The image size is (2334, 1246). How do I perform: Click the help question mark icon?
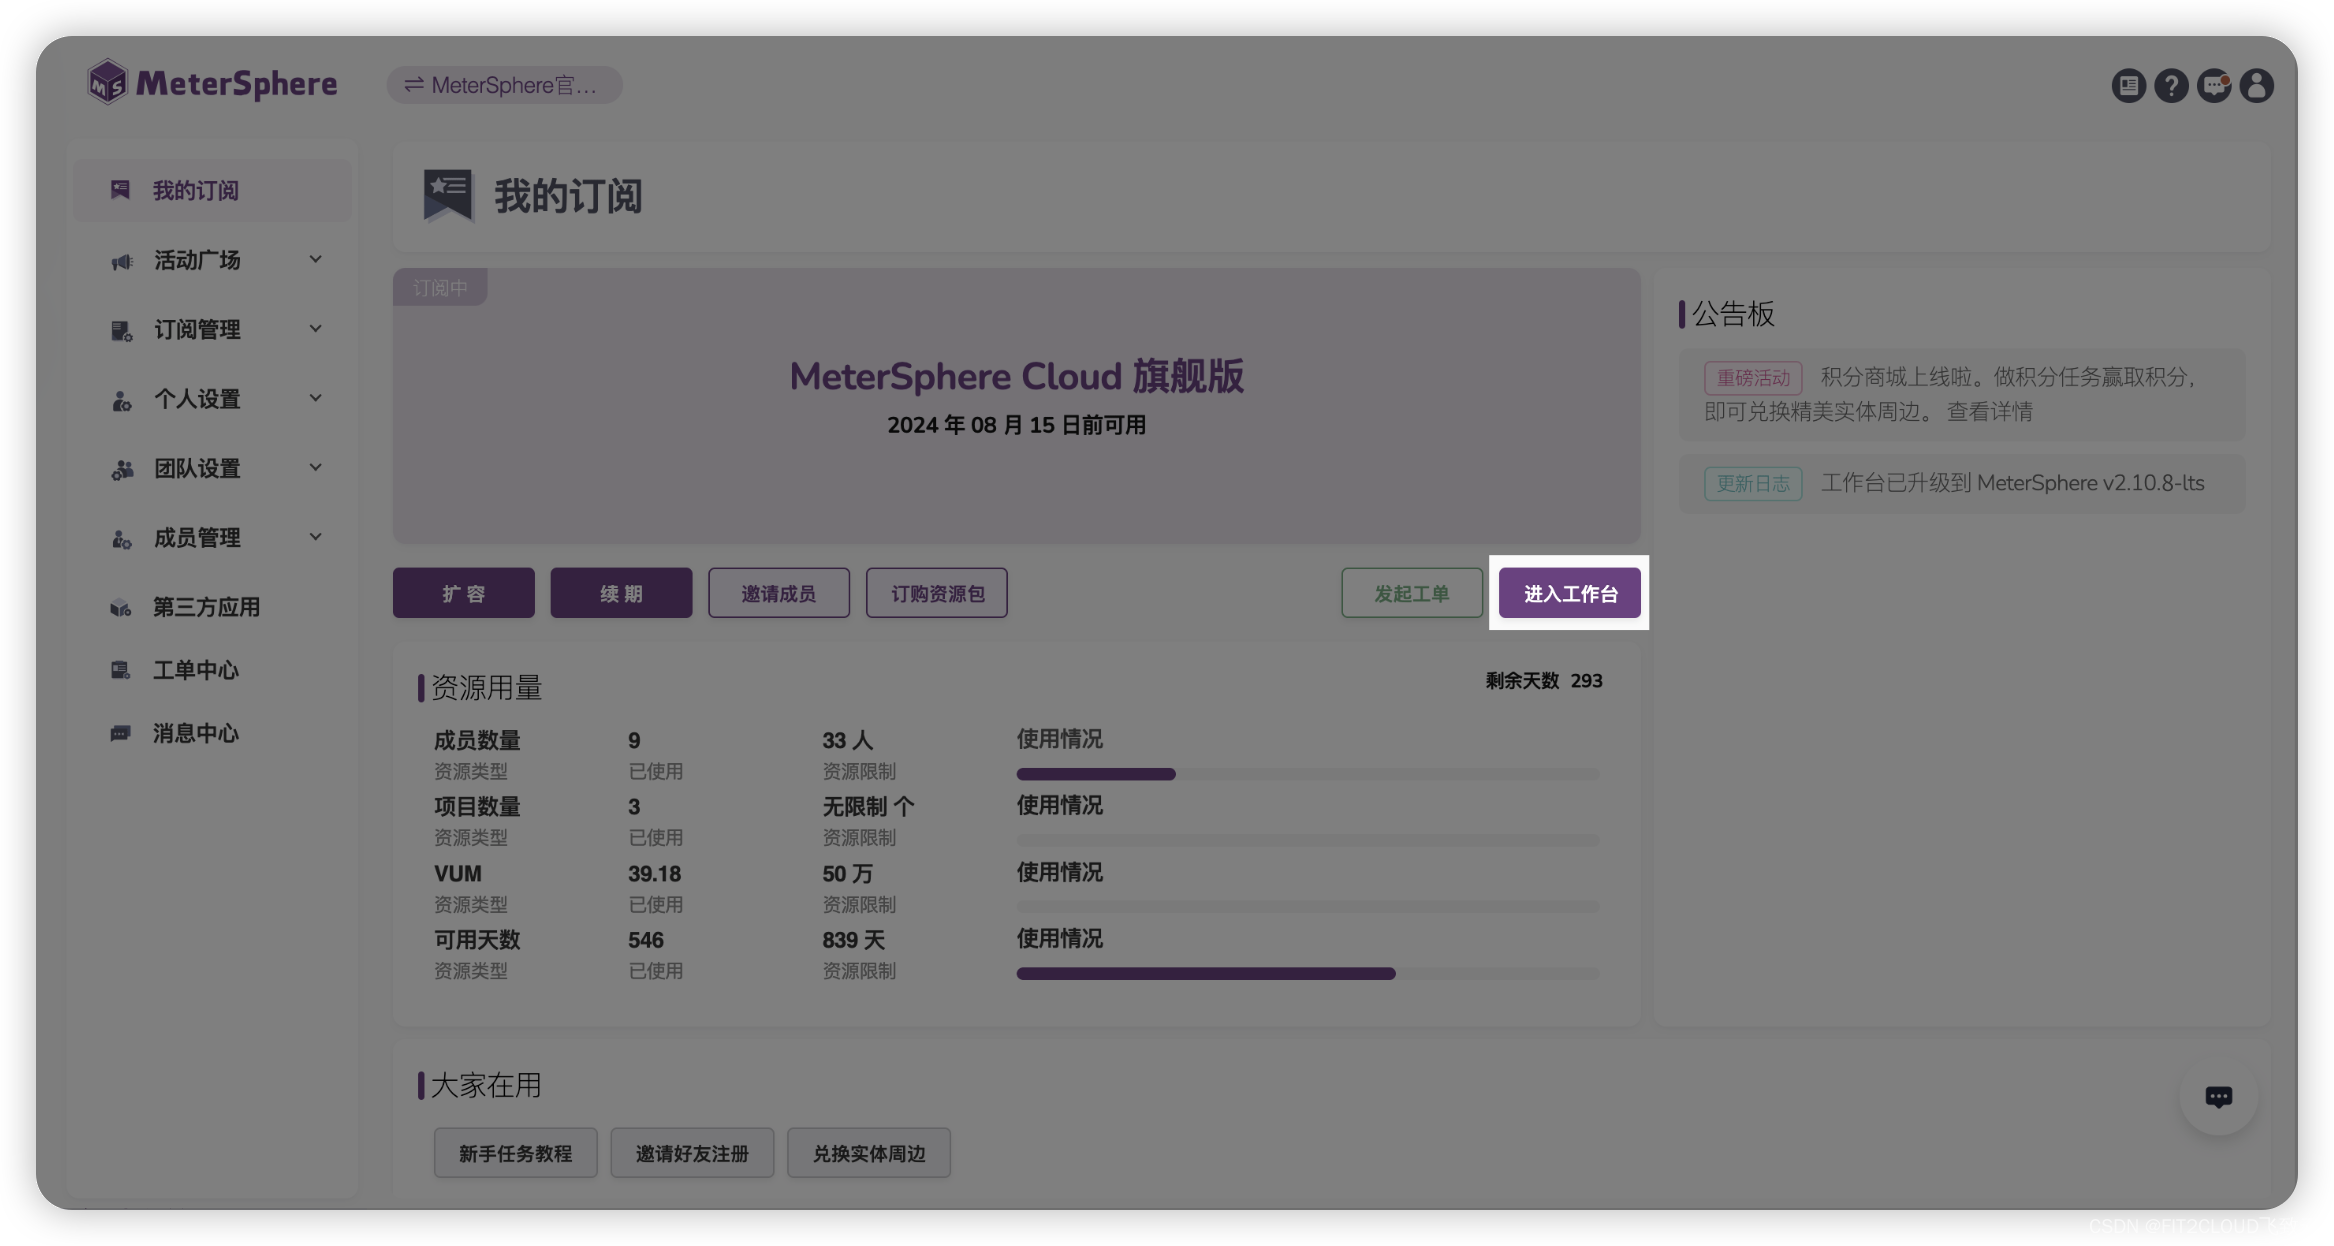pos(2171,86)
